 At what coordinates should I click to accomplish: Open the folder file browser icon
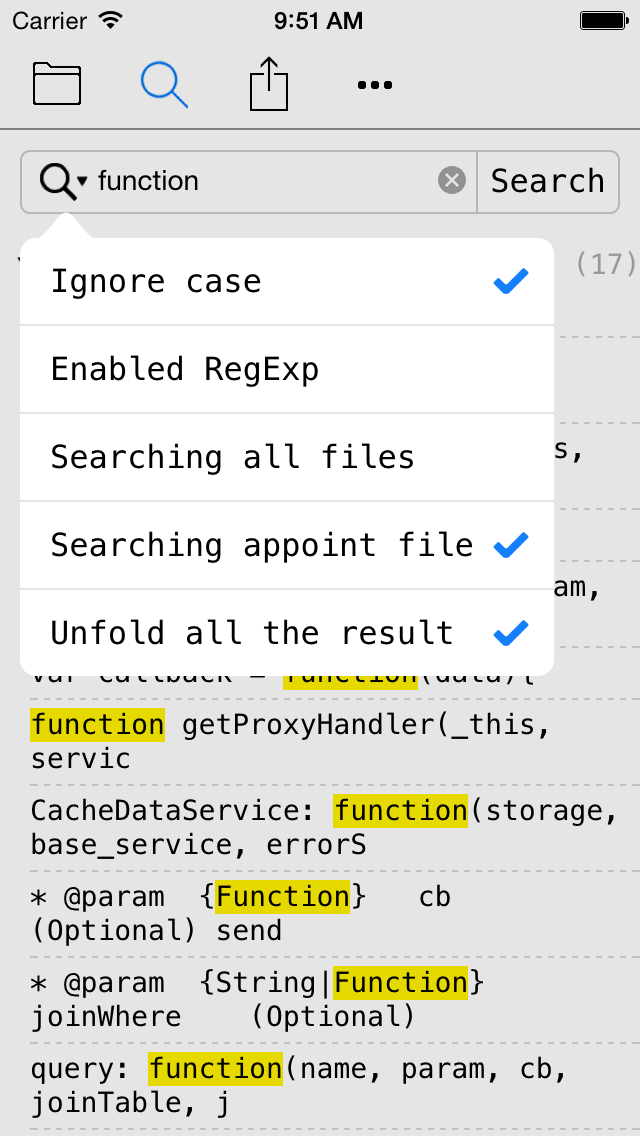57,84
